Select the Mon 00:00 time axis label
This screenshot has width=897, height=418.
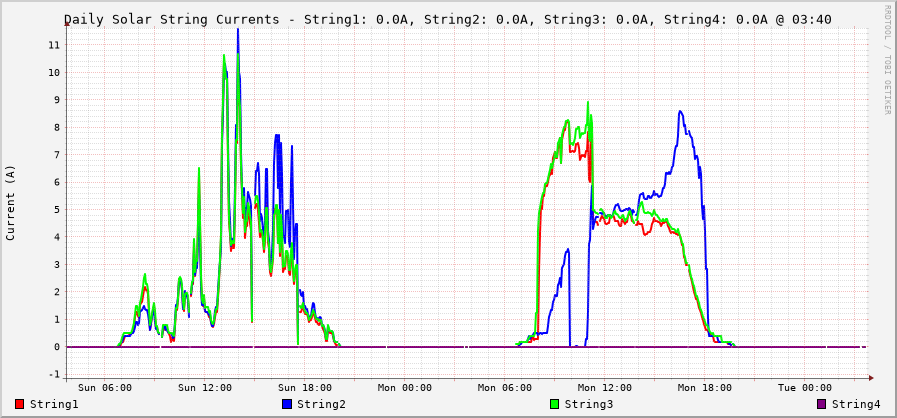pos(405,388)
